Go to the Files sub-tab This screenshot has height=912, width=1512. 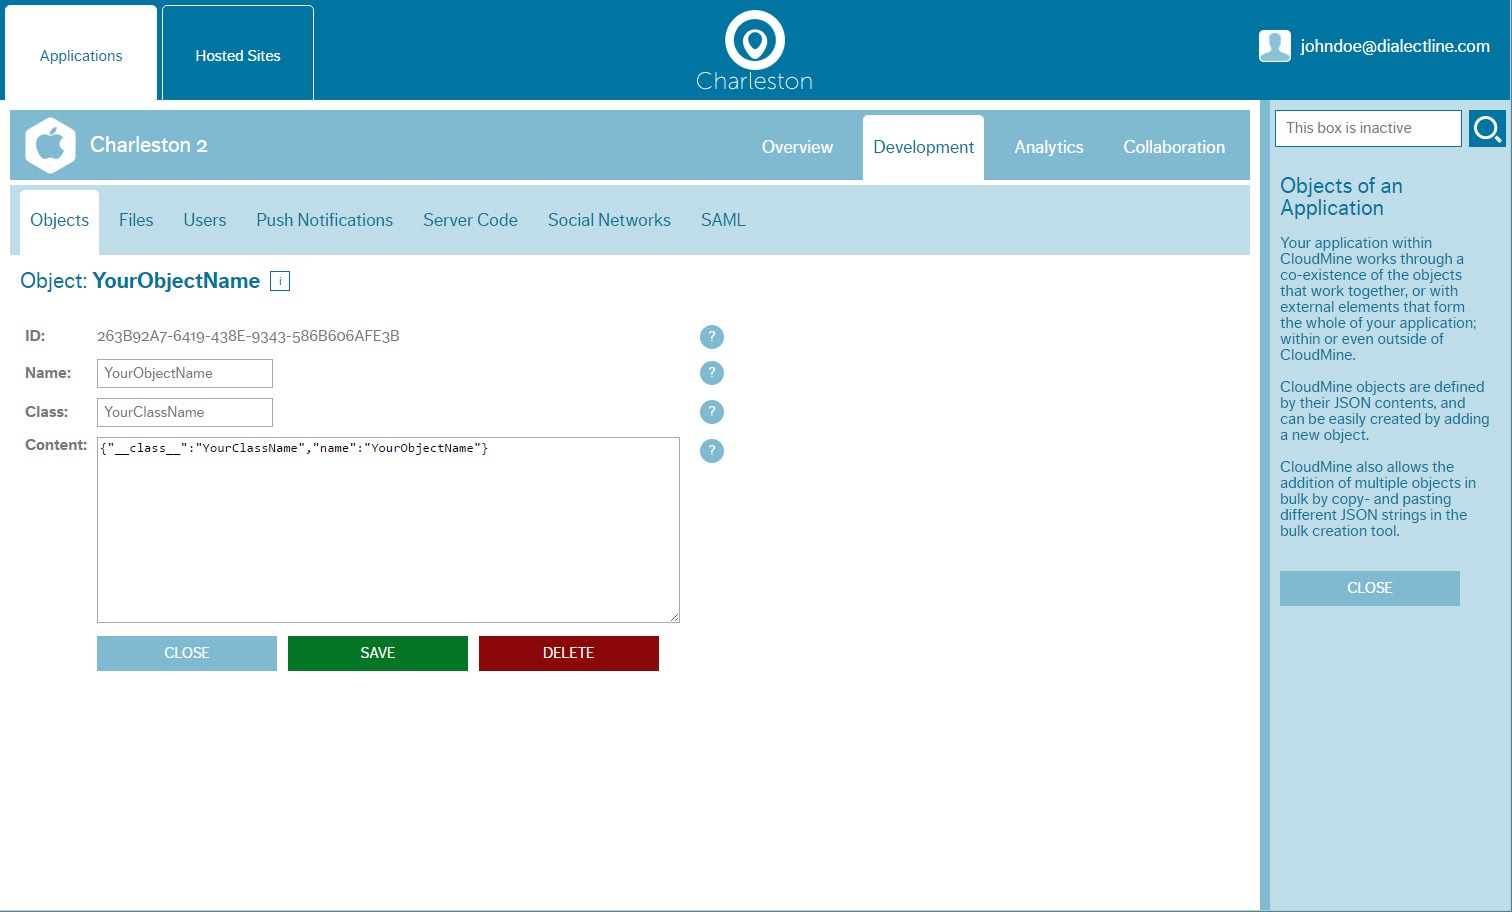click(x=136, y=220)
